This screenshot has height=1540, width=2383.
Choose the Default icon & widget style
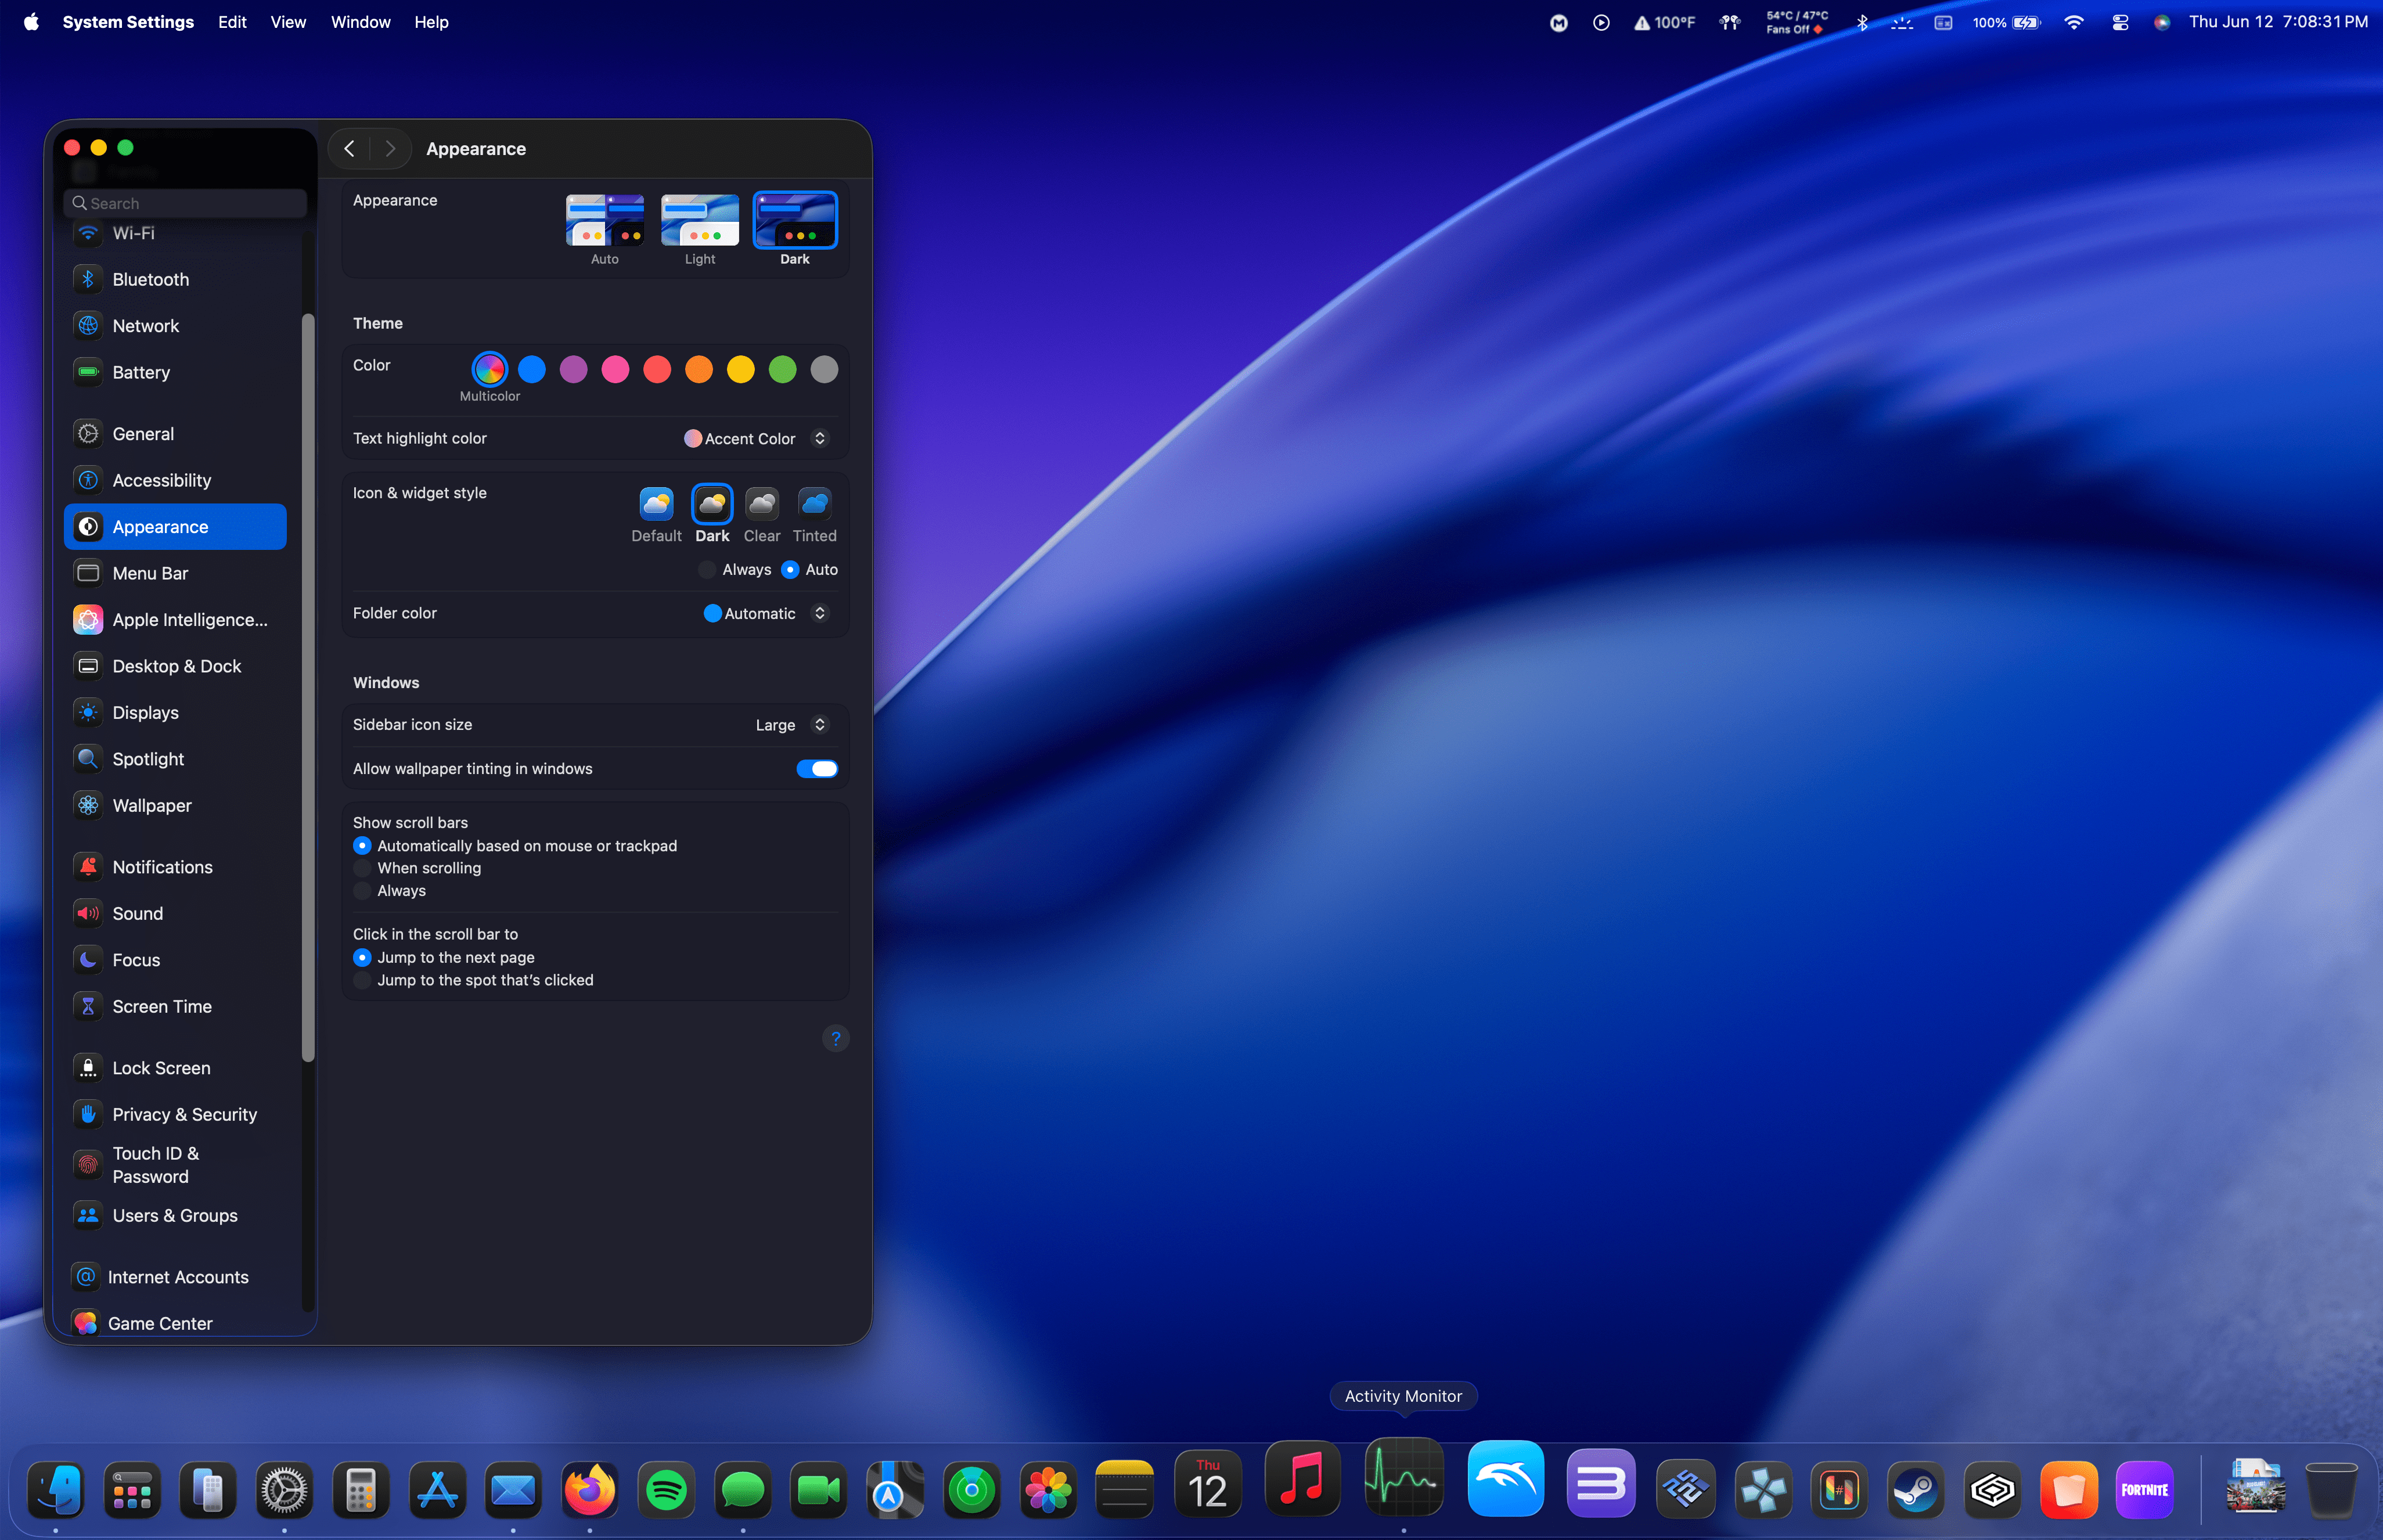click(x=656, y=515)
